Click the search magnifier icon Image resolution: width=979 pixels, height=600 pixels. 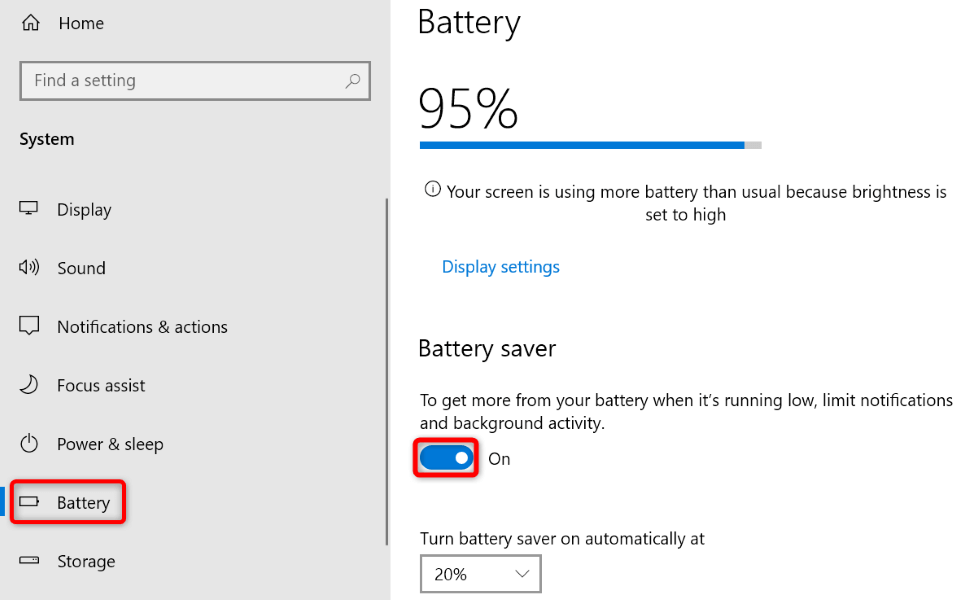click(353, 80)
